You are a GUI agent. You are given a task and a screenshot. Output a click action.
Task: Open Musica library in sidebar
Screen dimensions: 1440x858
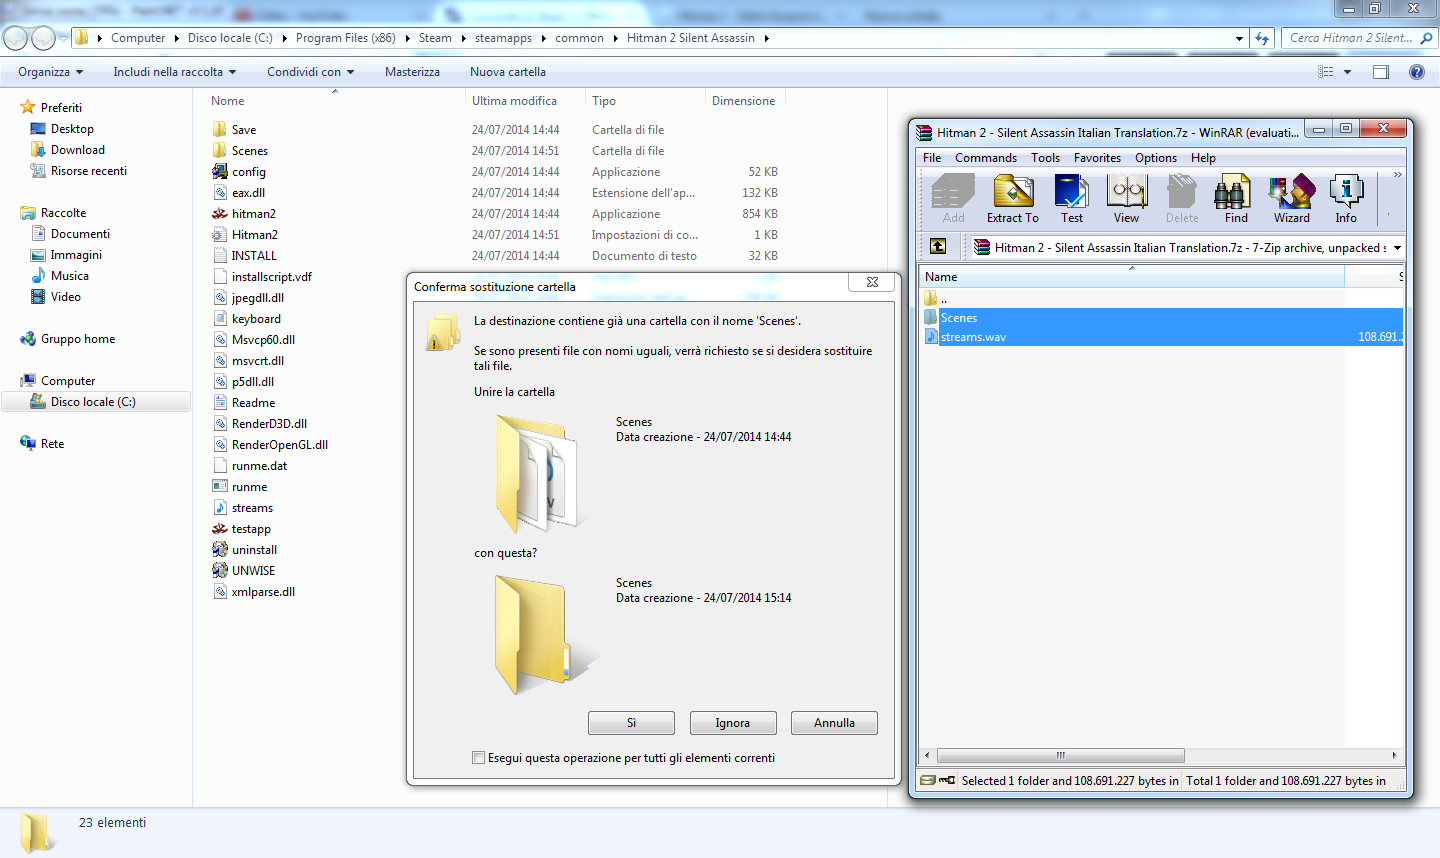click(70, 276)
